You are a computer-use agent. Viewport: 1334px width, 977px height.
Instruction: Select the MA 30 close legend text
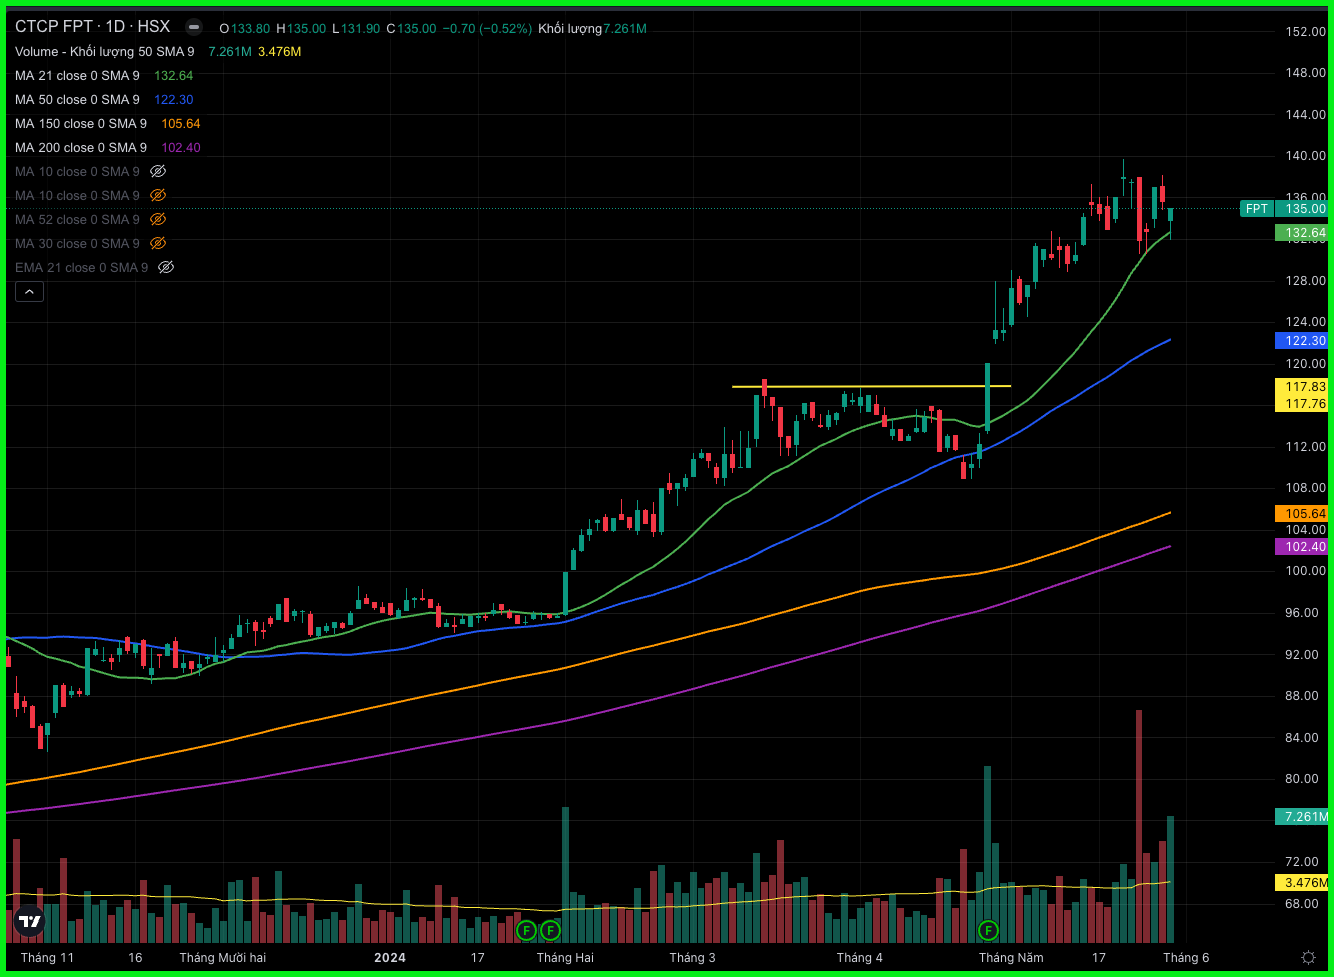click(x=77, y=244)
